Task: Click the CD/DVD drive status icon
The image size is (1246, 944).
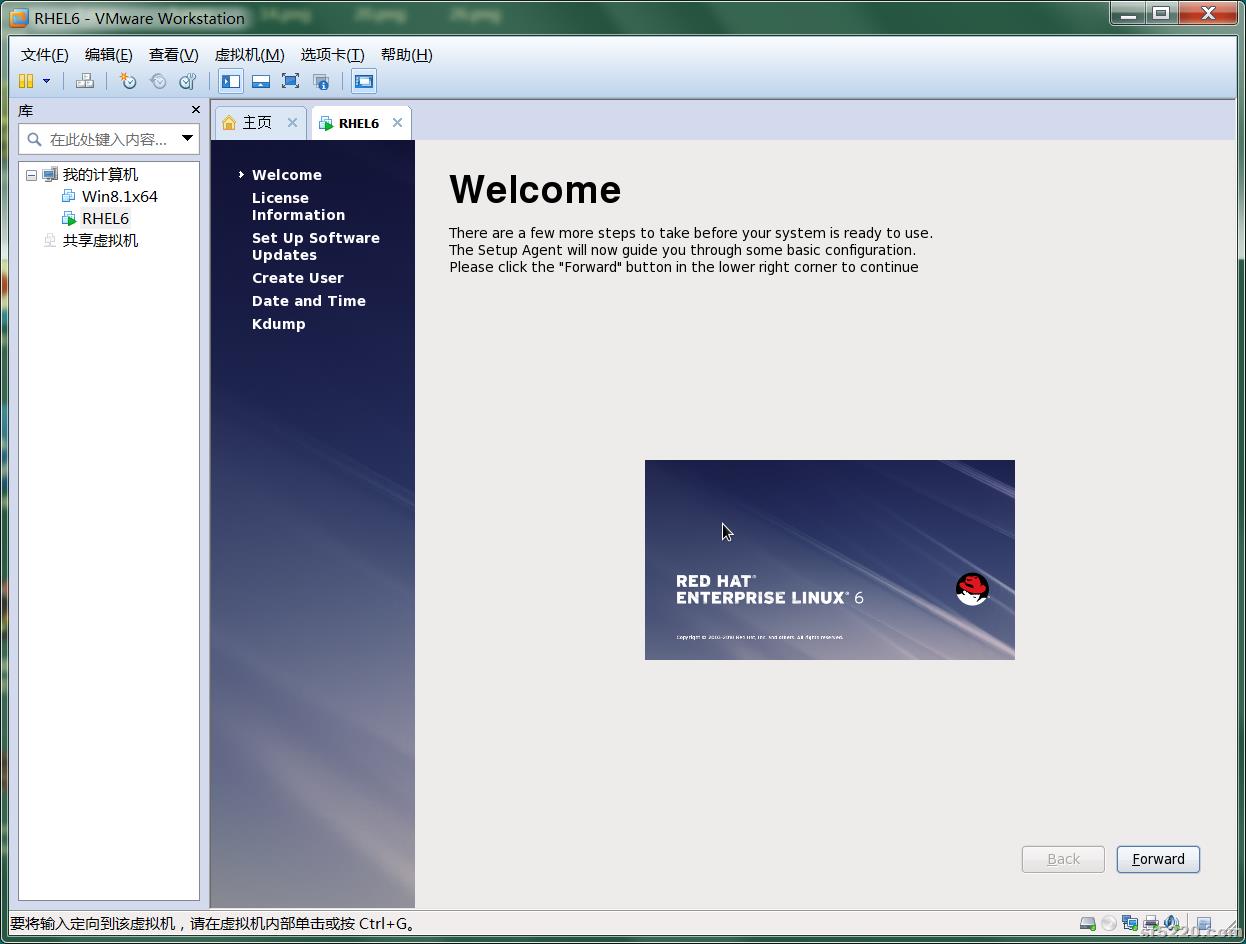Action: pos(1109,923)
